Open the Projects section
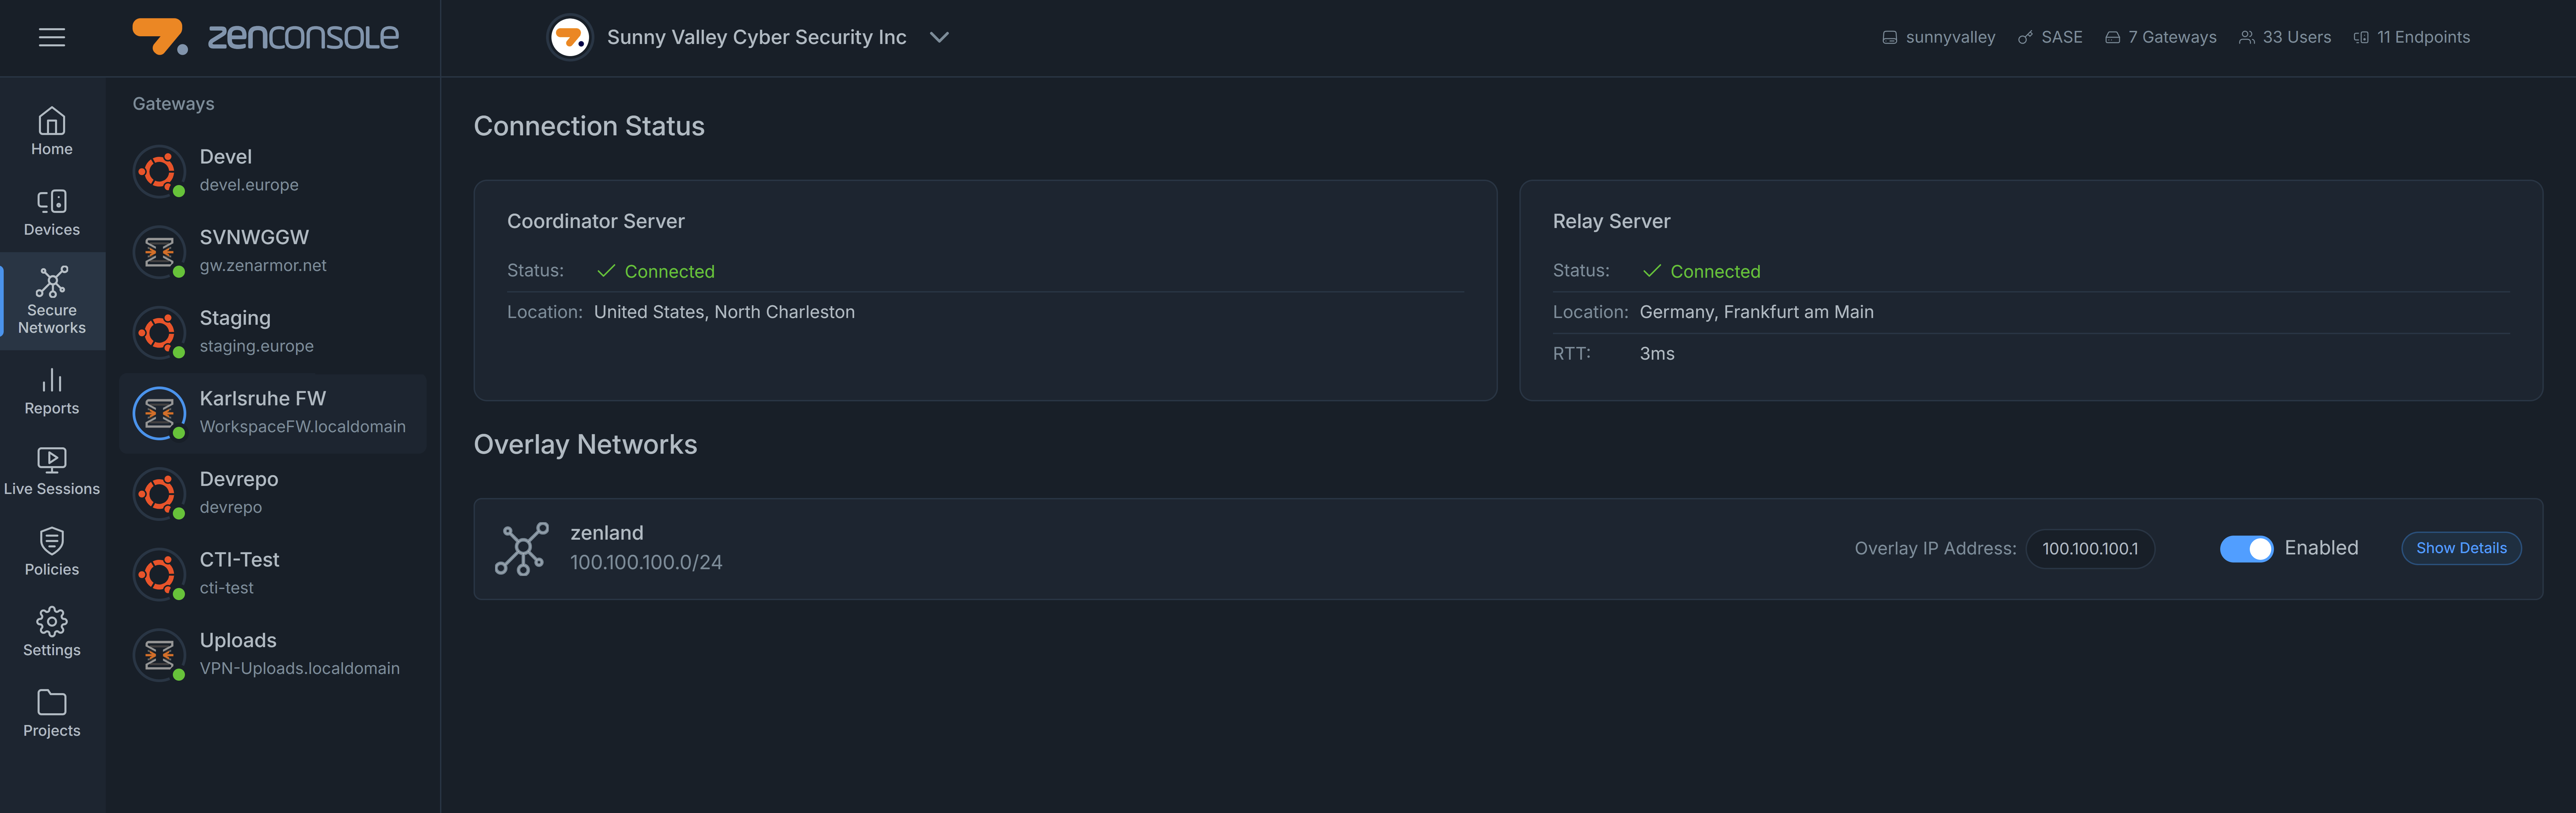The image size is (2576, 813). click(x=52, y=713)
